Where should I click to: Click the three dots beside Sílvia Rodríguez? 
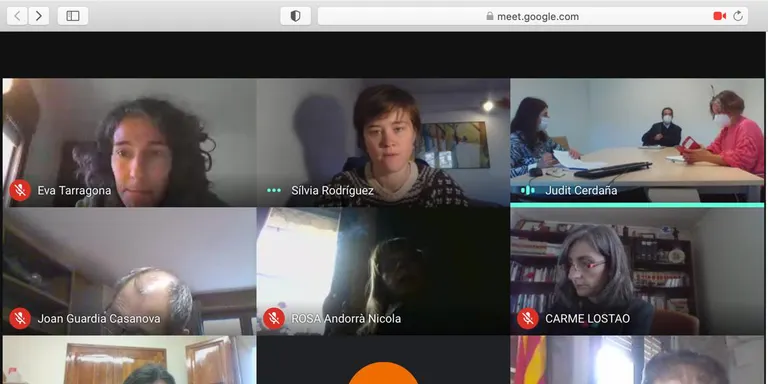[274, 191]
